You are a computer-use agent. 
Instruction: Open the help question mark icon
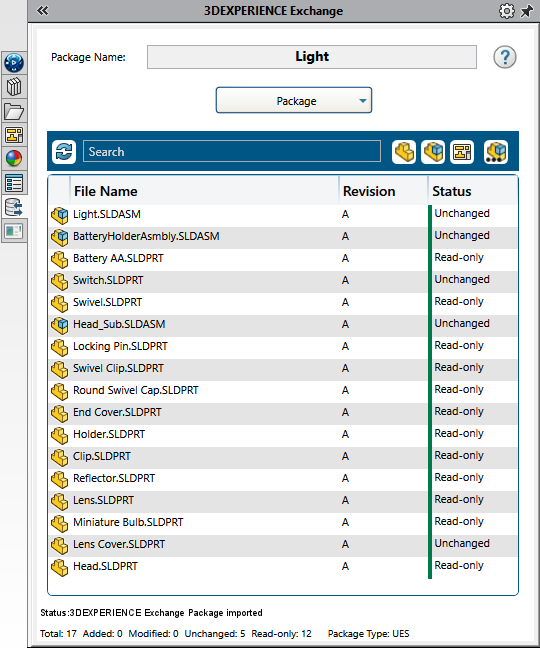504,57
